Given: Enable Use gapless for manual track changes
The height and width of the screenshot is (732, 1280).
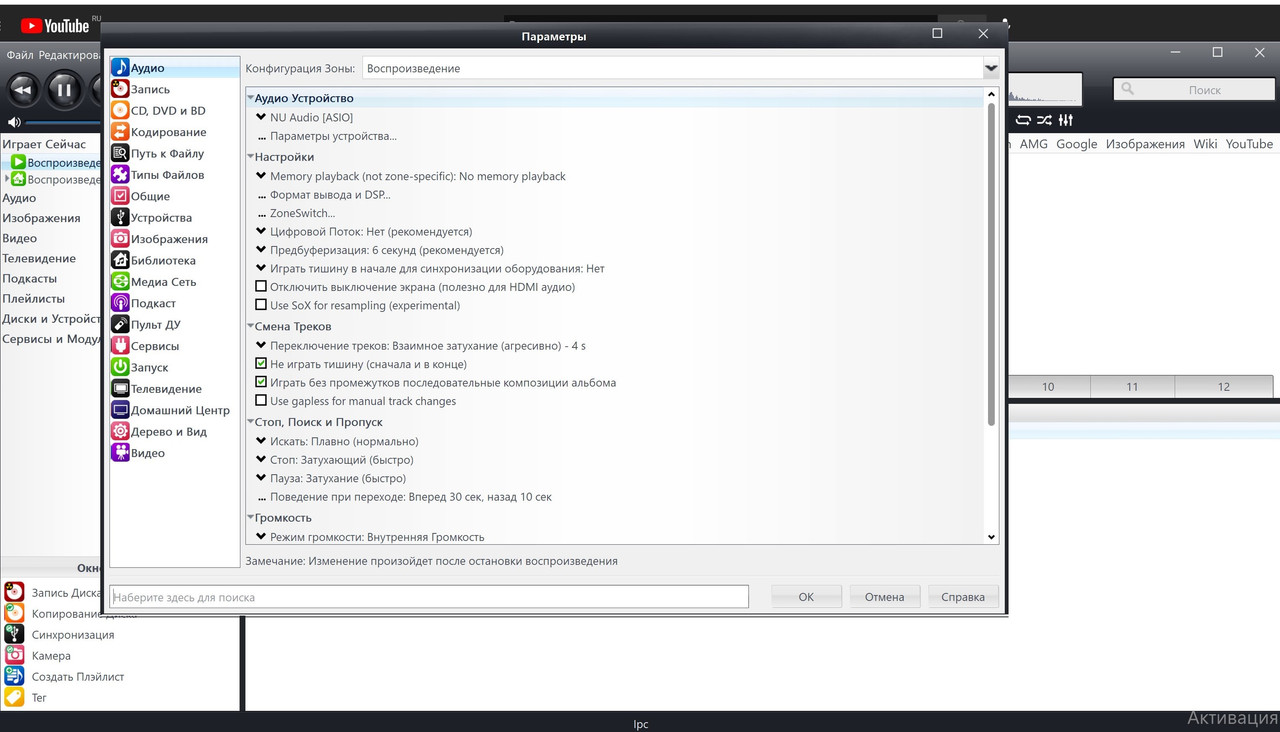Looking at the screenshot, I should (261, 401).
